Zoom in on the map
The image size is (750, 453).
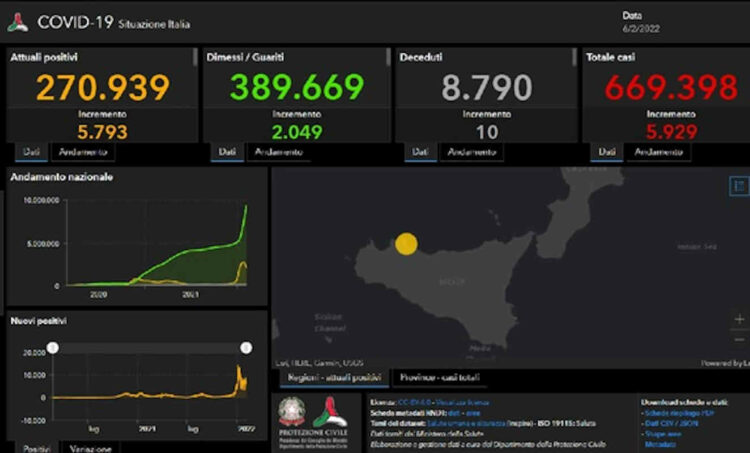[739, 320]
